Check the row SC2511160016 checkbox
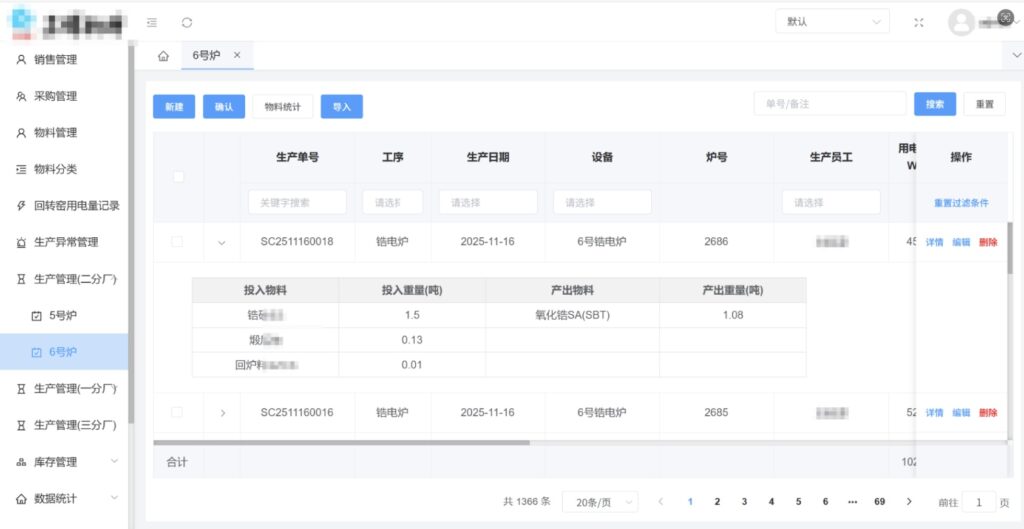 click(x=177, y=412)
